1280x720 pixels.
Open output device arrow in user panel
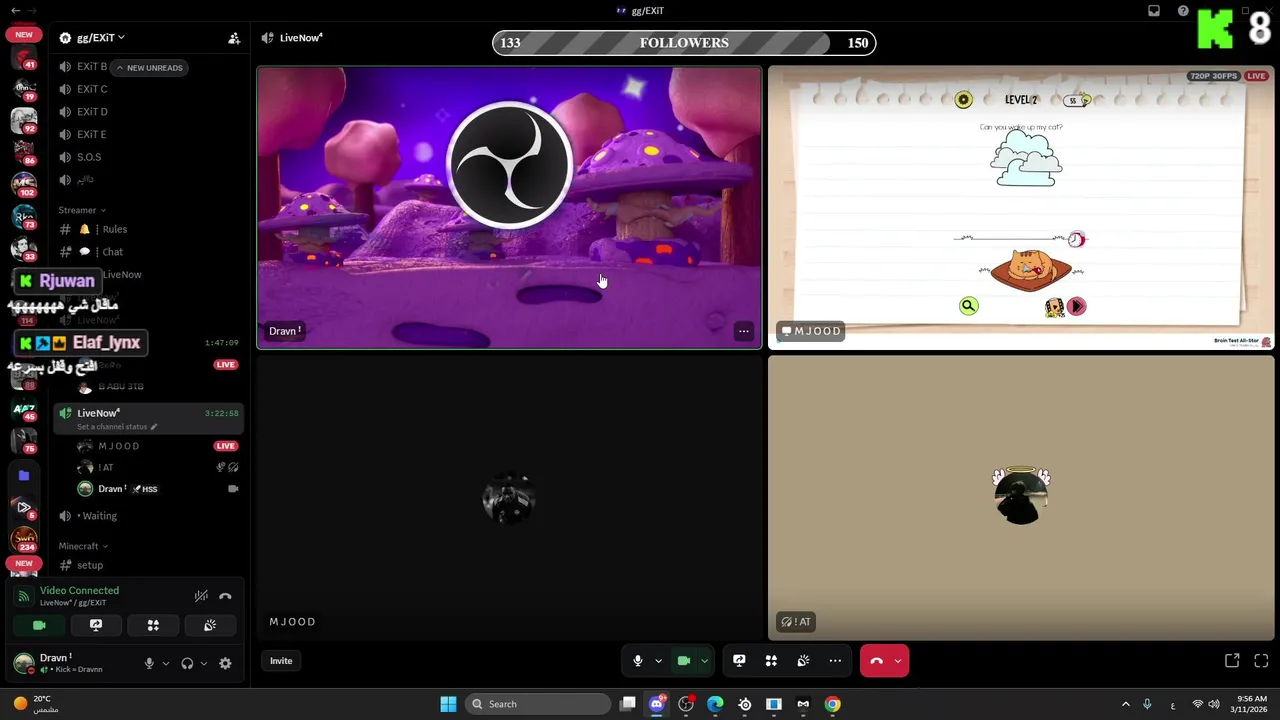(x=204, y=663)
